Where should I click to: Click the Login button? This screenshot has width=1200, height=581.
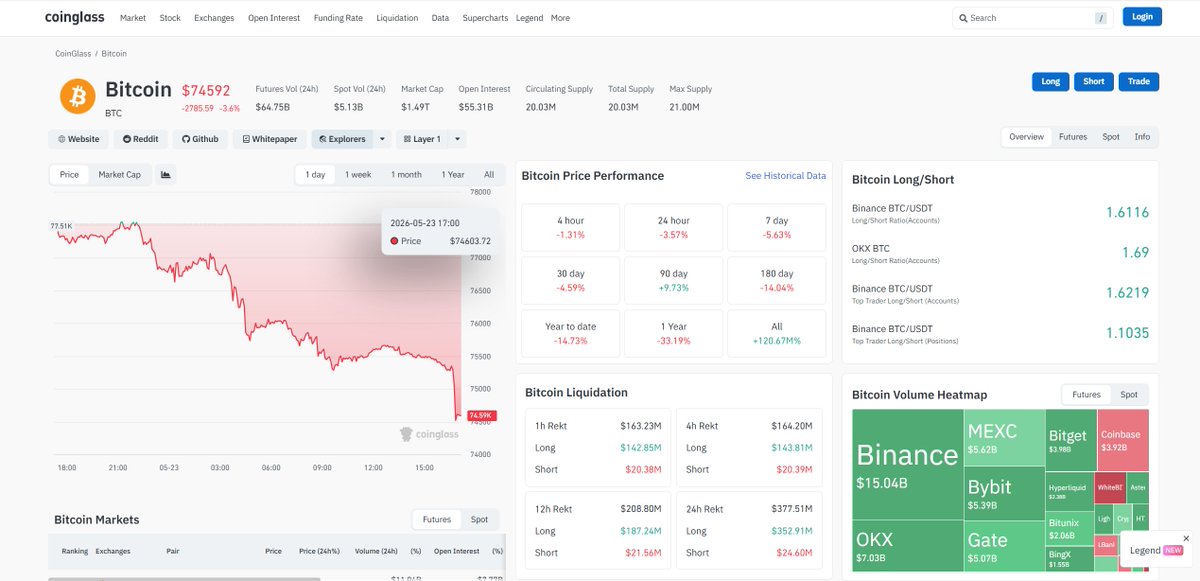[1142, 17]
